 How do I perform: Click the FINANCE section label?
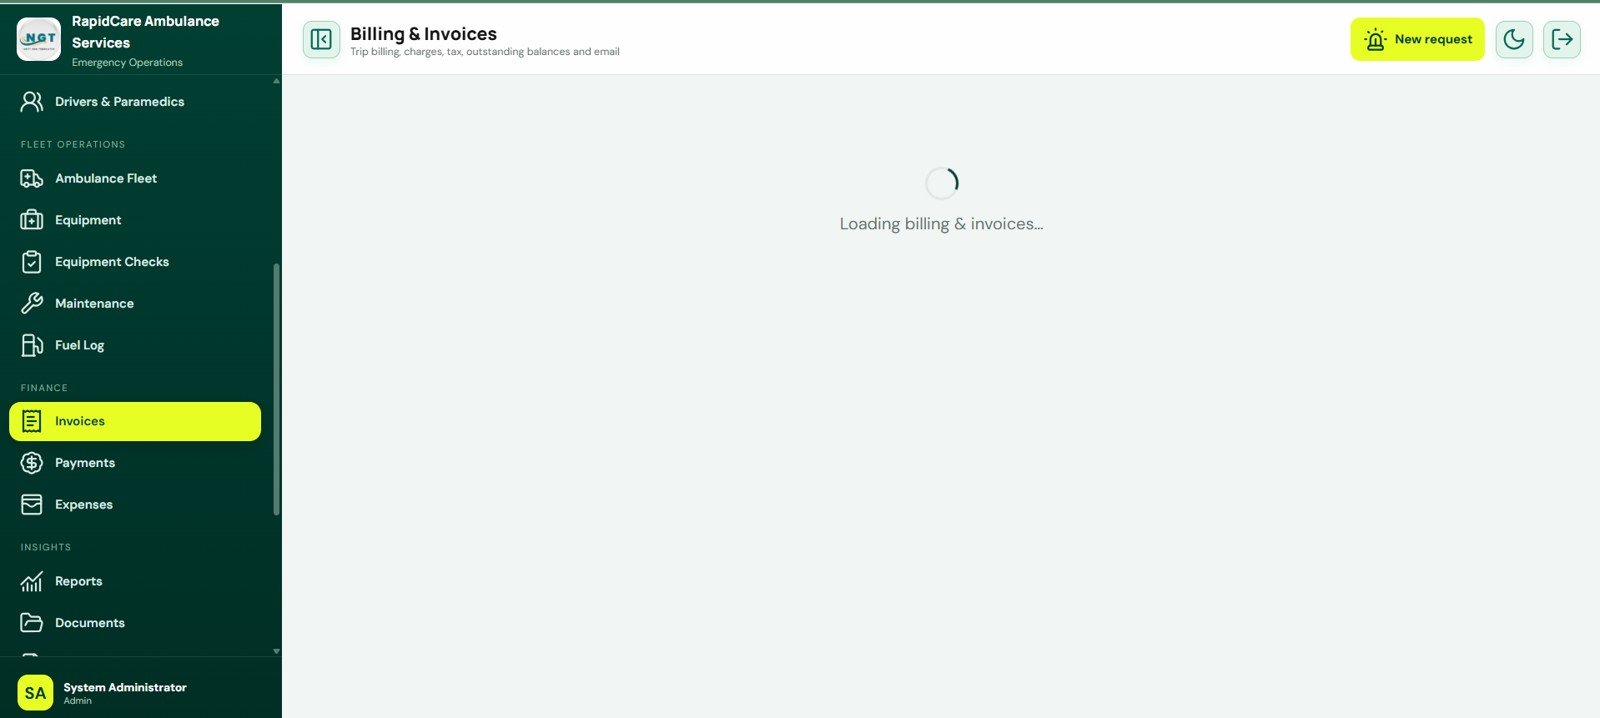[44, 388]
